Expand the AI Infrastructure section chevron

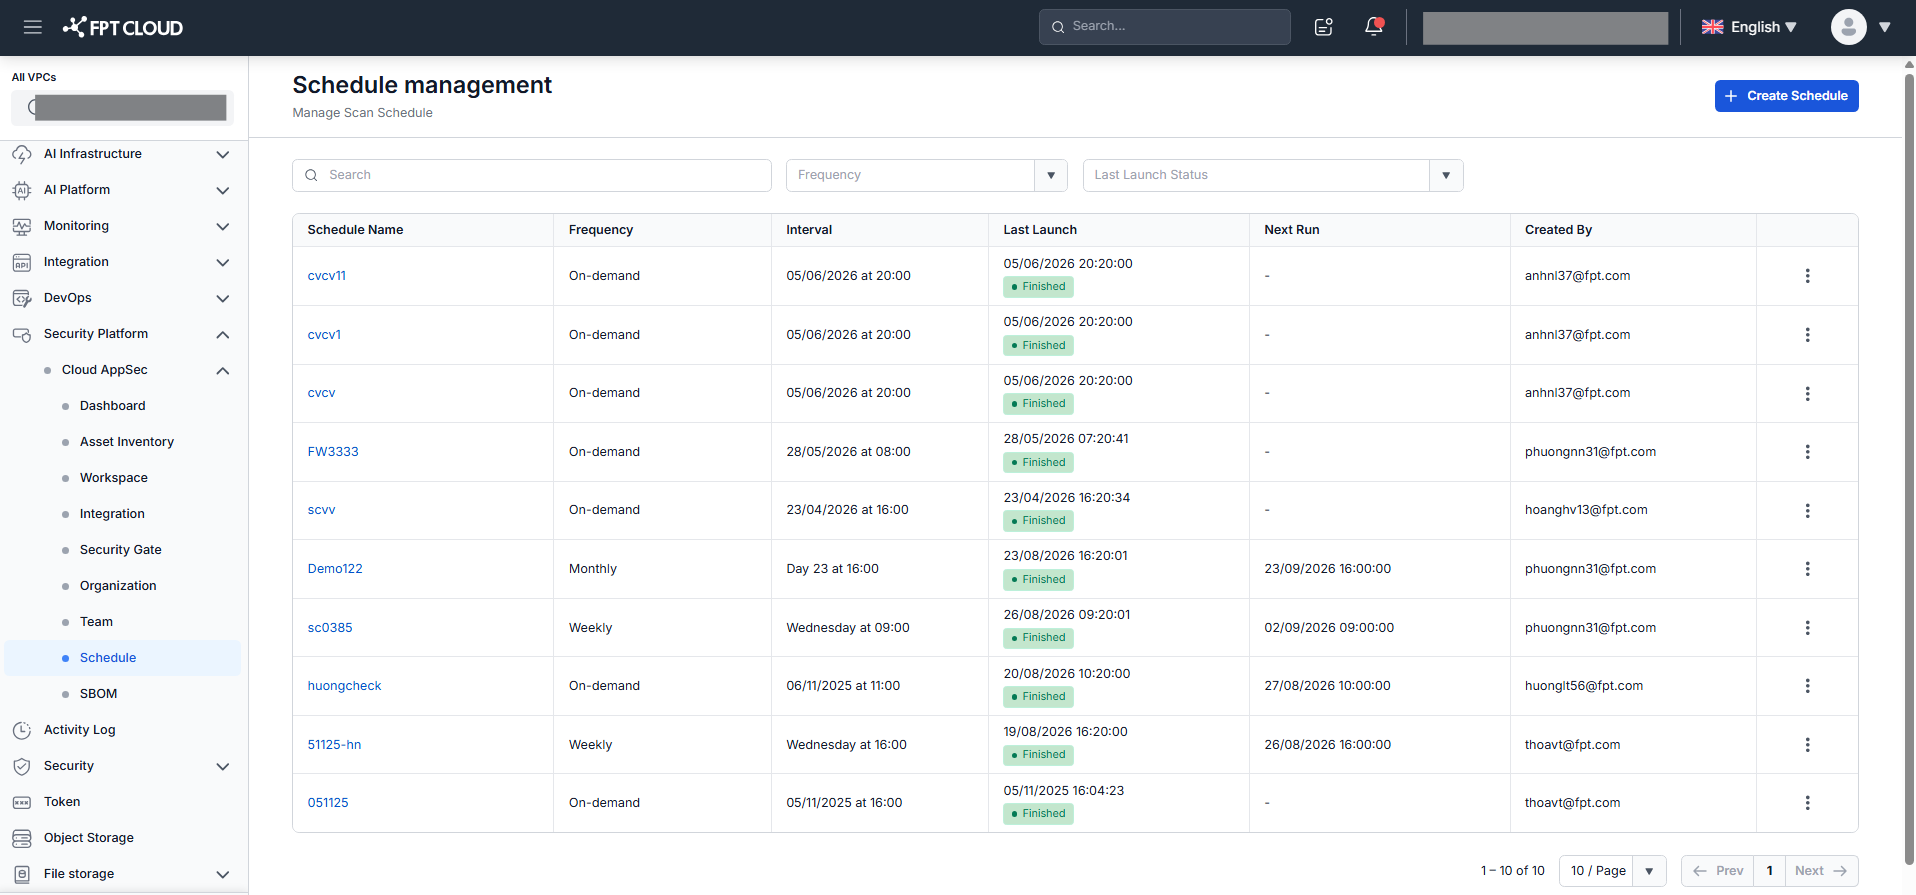coord(223,154)
